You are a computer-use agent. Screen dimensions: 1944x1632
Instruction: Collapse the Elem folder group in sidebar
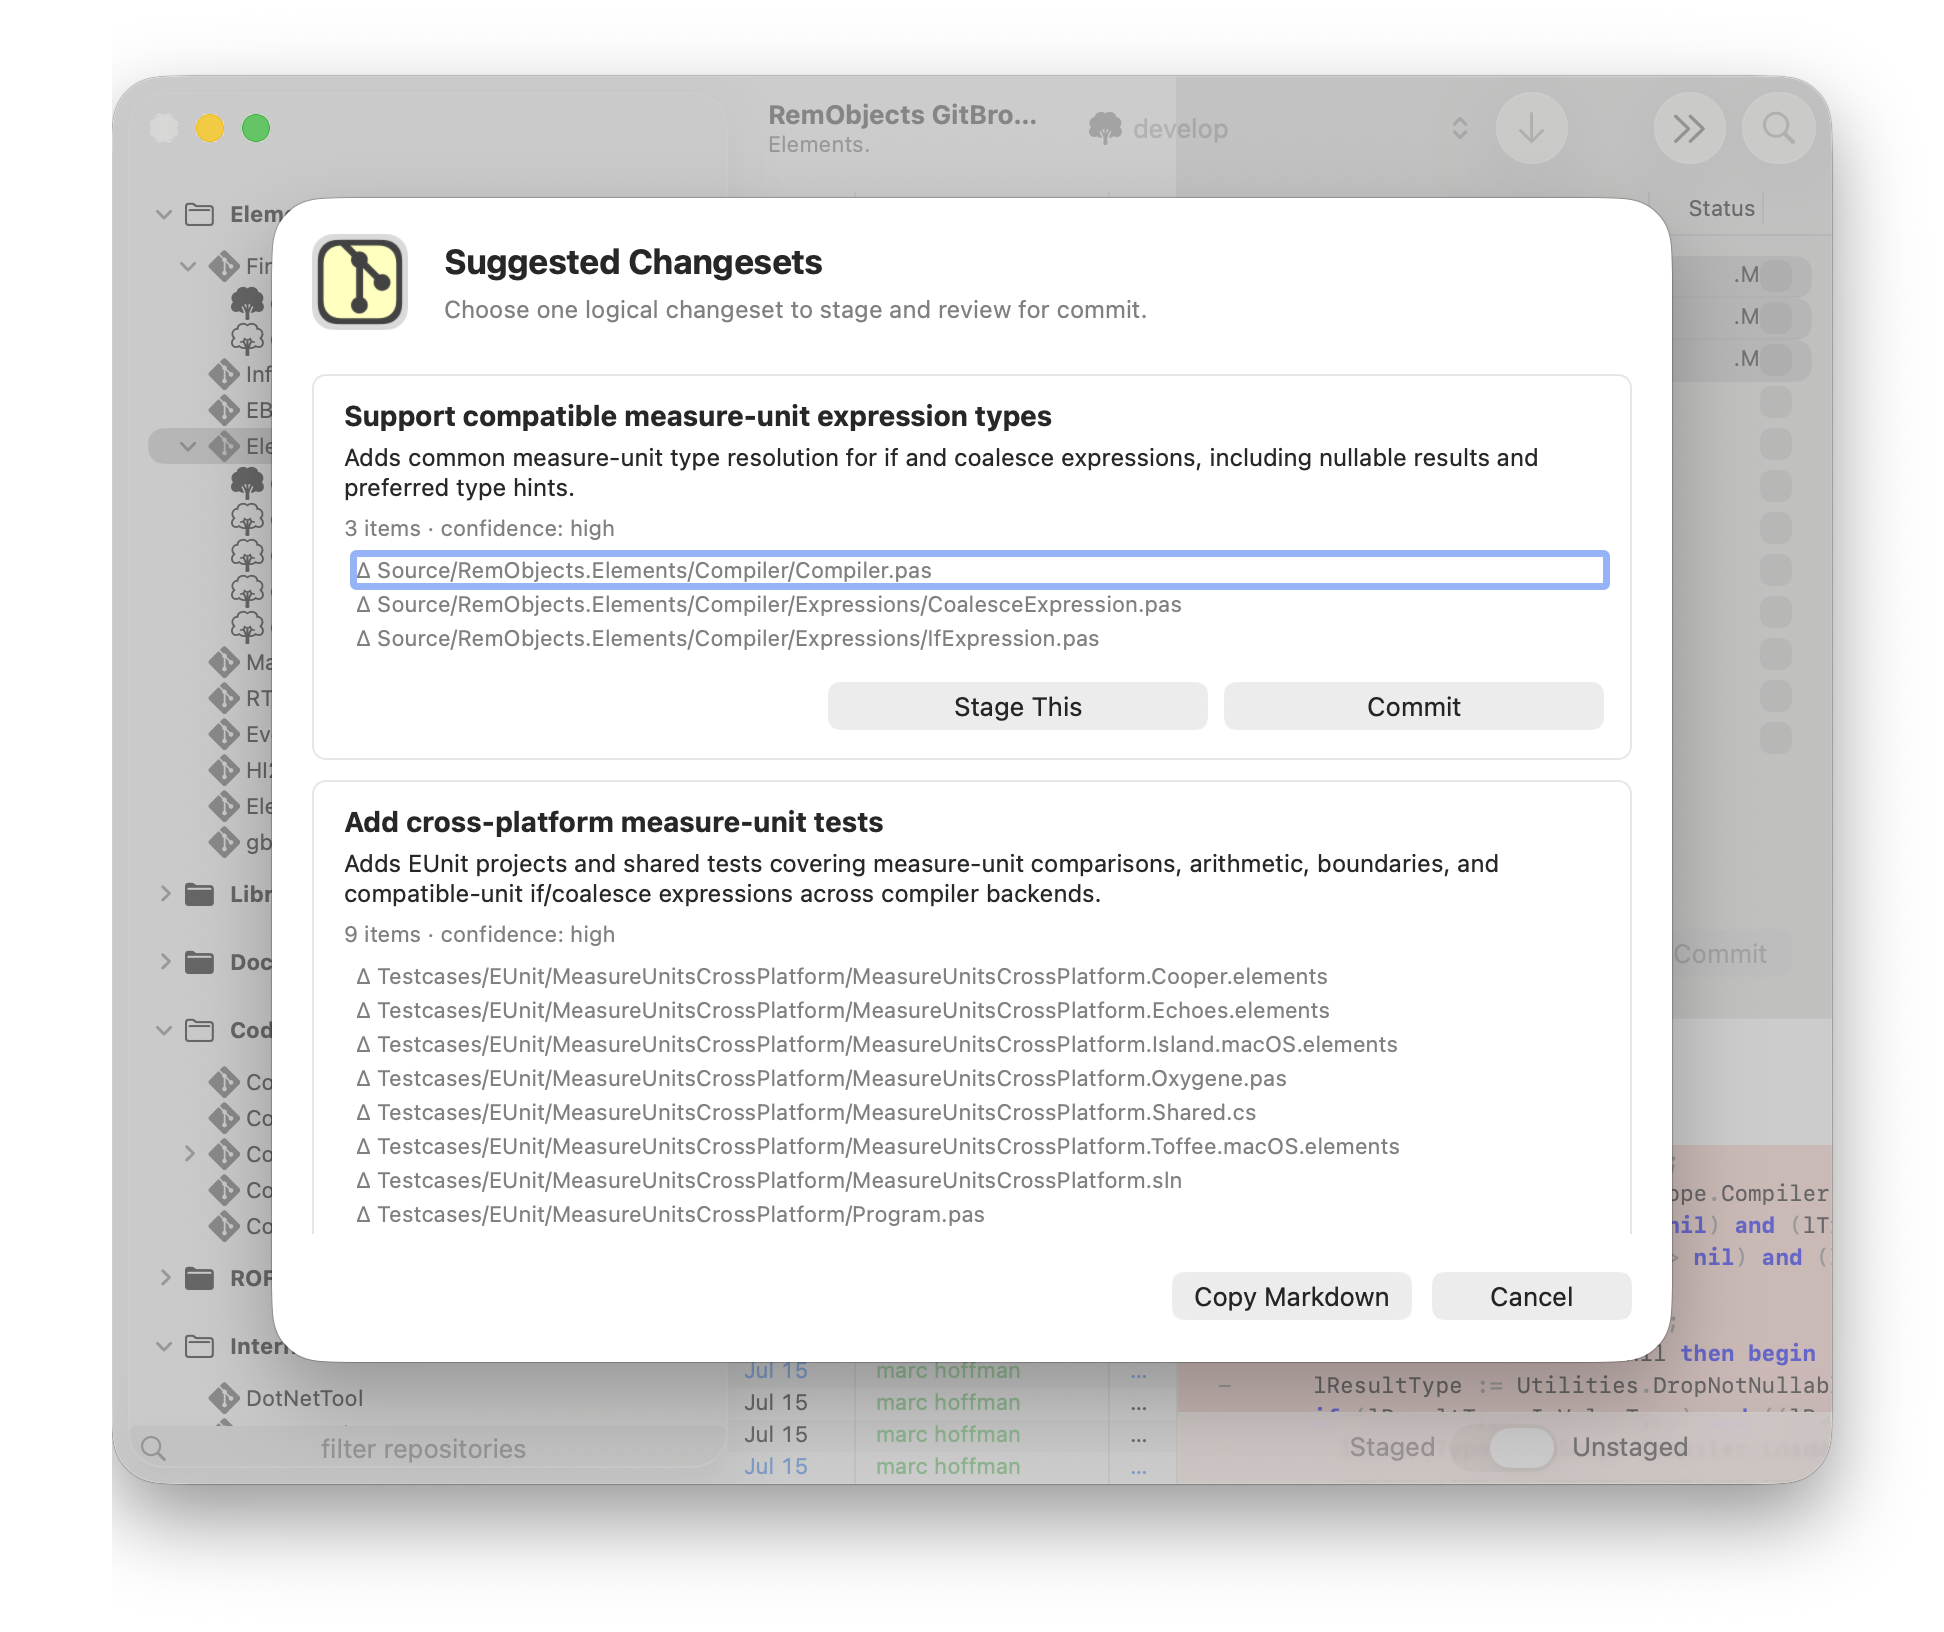(x=164, y=214)
